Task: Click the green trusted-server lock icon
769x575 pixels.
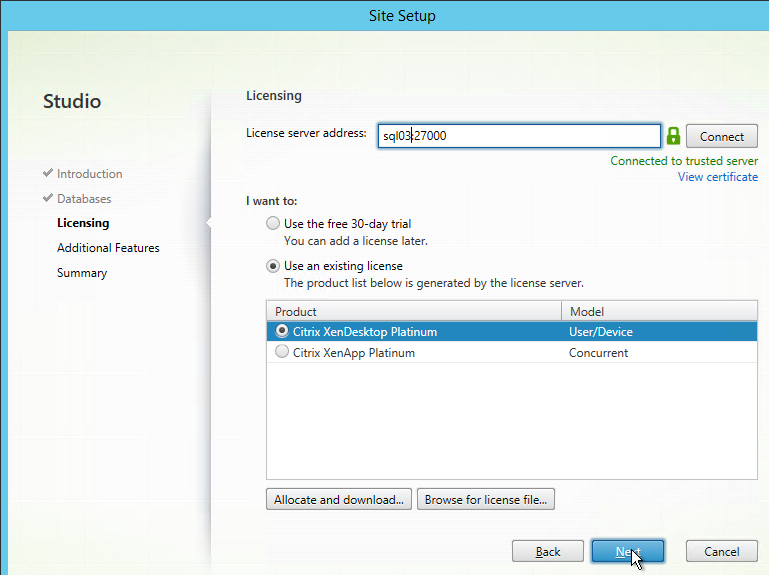Action: [x=673, y=136]
